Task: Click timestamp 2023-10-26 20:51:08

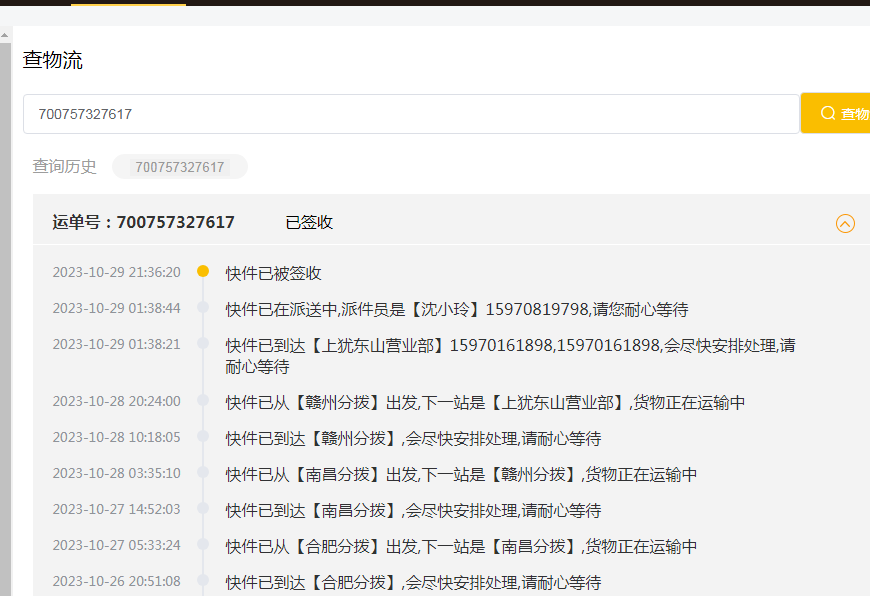Action: [x=117, y=582]
